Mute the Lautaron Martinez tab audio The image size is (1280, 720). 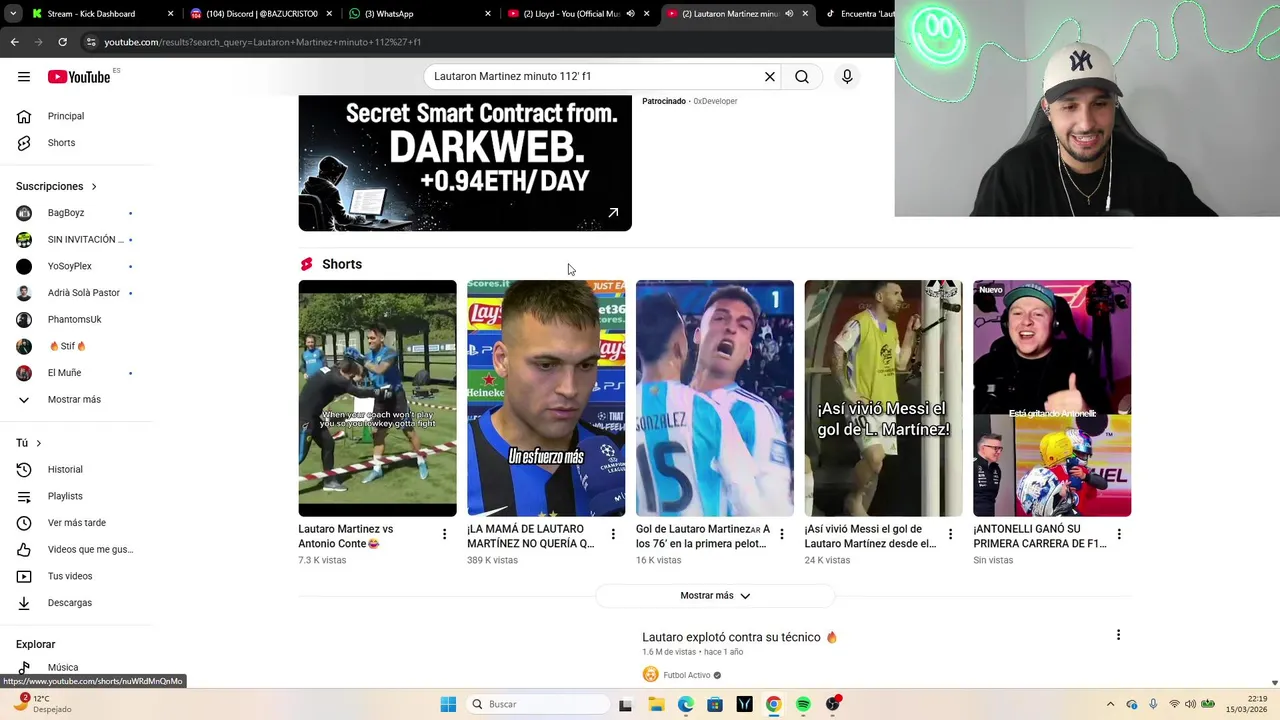[789, 14]
